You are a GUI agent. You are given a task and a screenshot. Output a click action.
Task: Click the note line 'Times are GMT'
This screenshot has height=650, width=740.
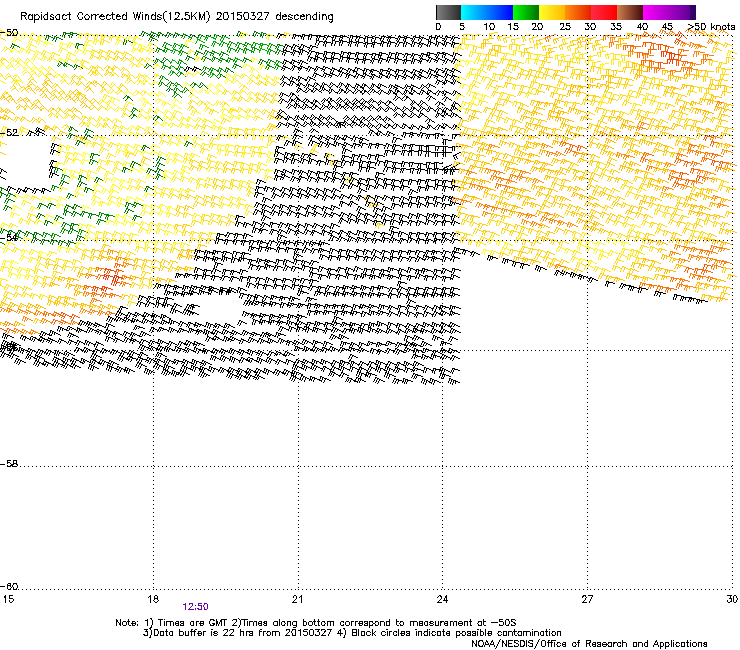[x=193, y=623]
